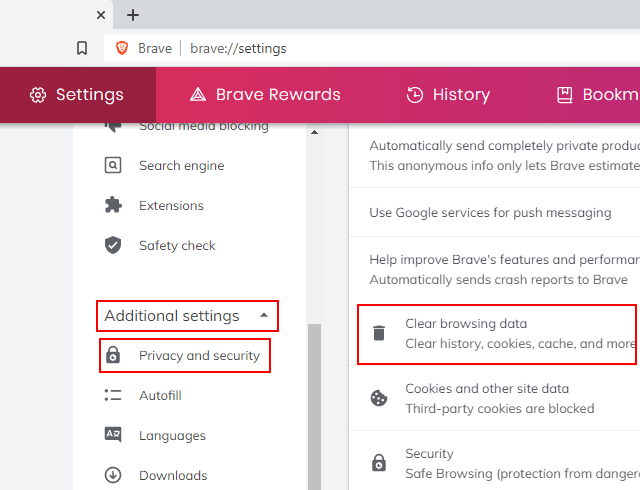The width and height of the screenshot is (640, 490).
Task: Close the current browser tab
Action: pos(101,16)
